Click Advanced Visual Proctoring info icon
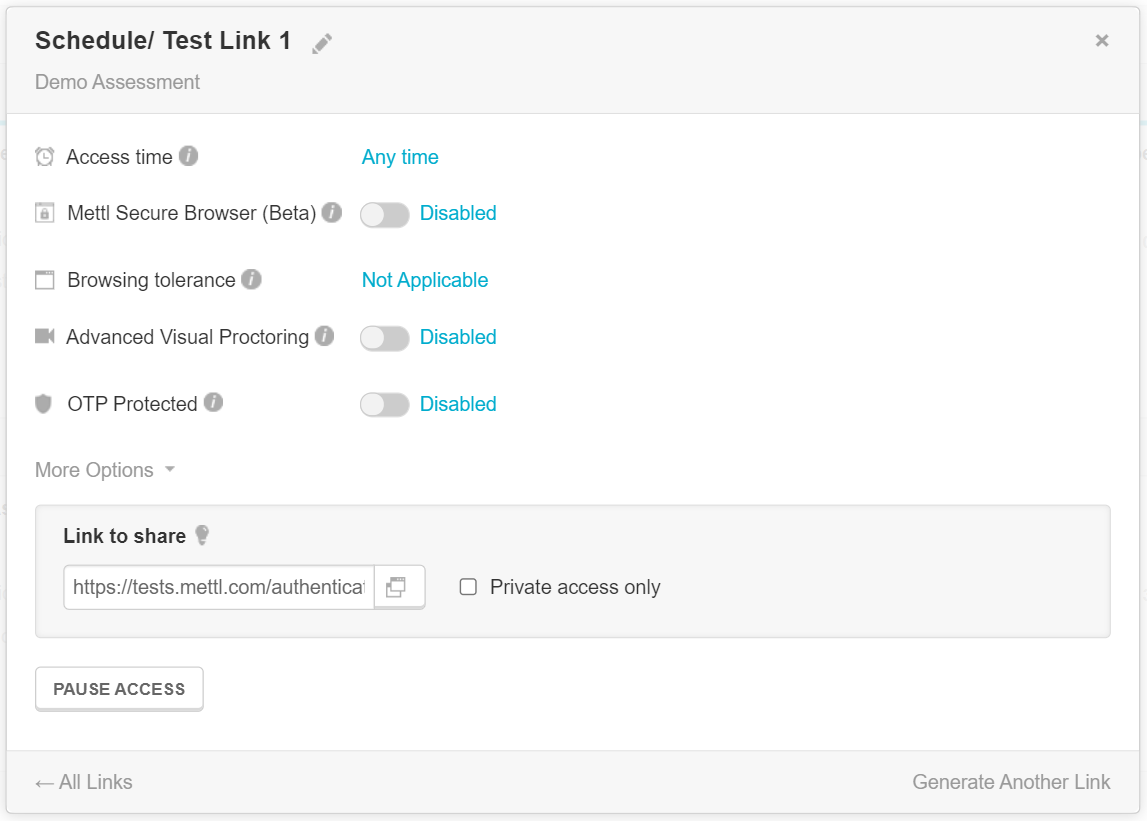 (324, 336)
